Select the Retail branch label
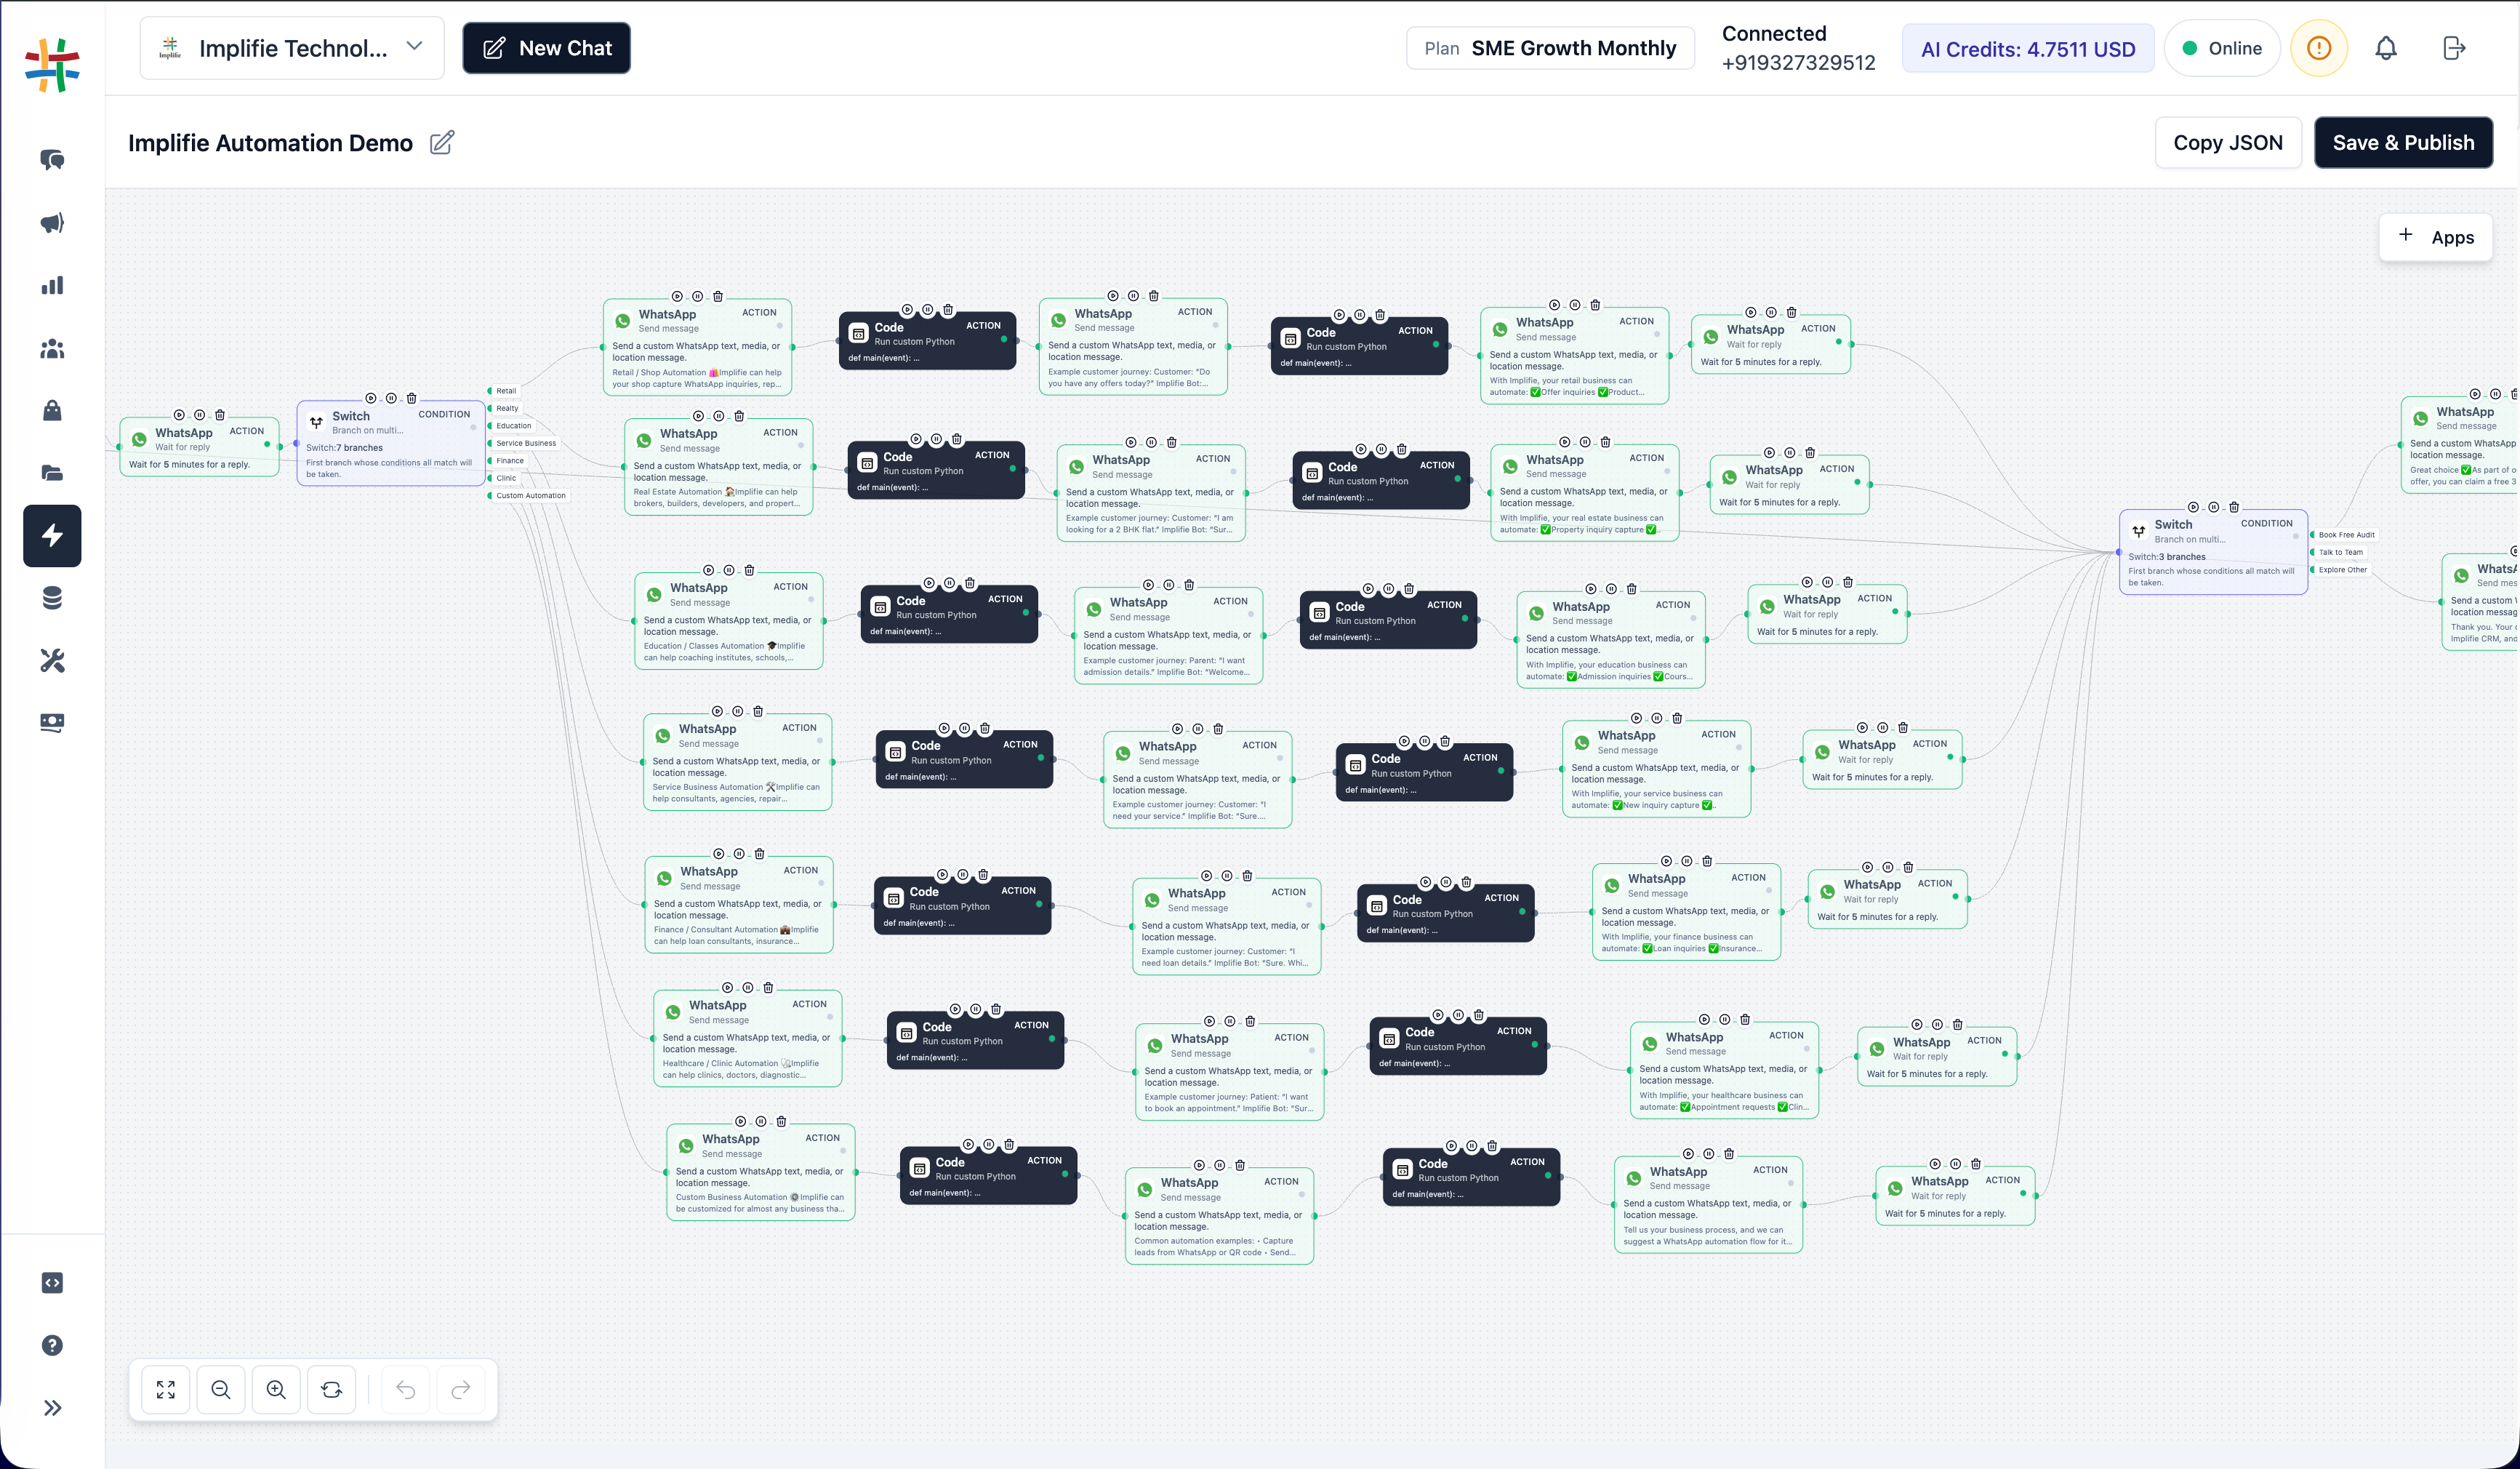The image size is (2520, 1469). 506,391
